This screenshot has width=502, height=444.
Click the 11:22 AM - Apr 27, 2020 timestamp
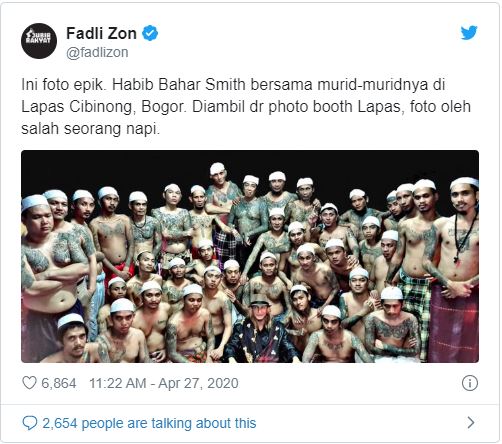164,383
